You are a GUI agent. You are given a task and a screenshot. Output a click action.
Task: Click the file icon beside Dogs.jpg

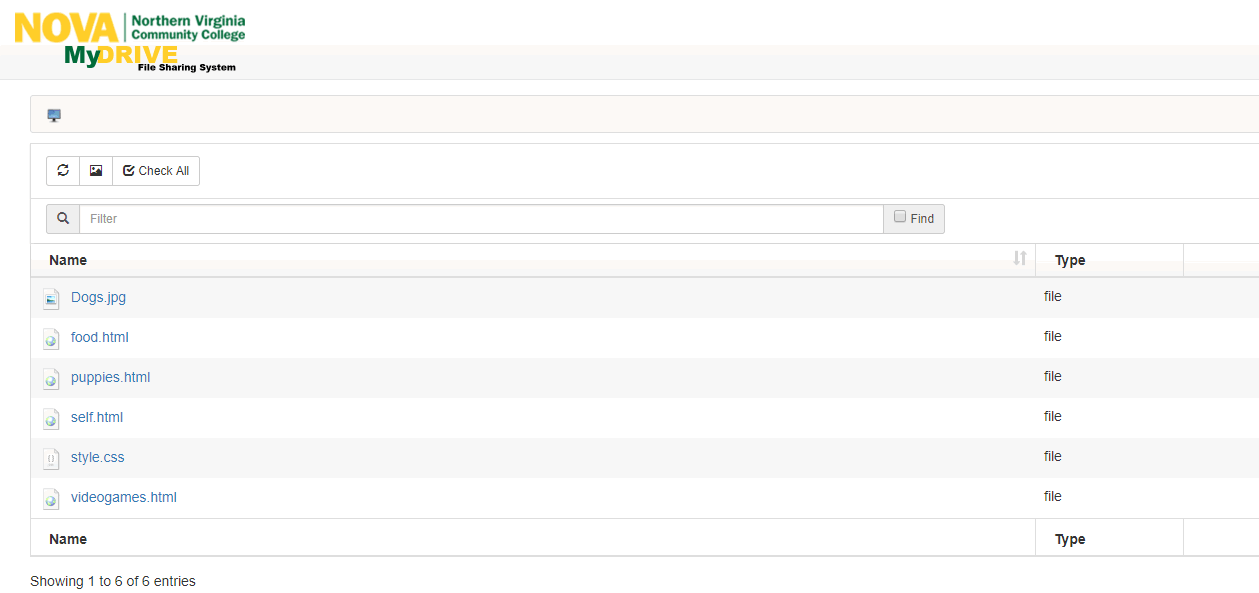click(x=51, y=298)
